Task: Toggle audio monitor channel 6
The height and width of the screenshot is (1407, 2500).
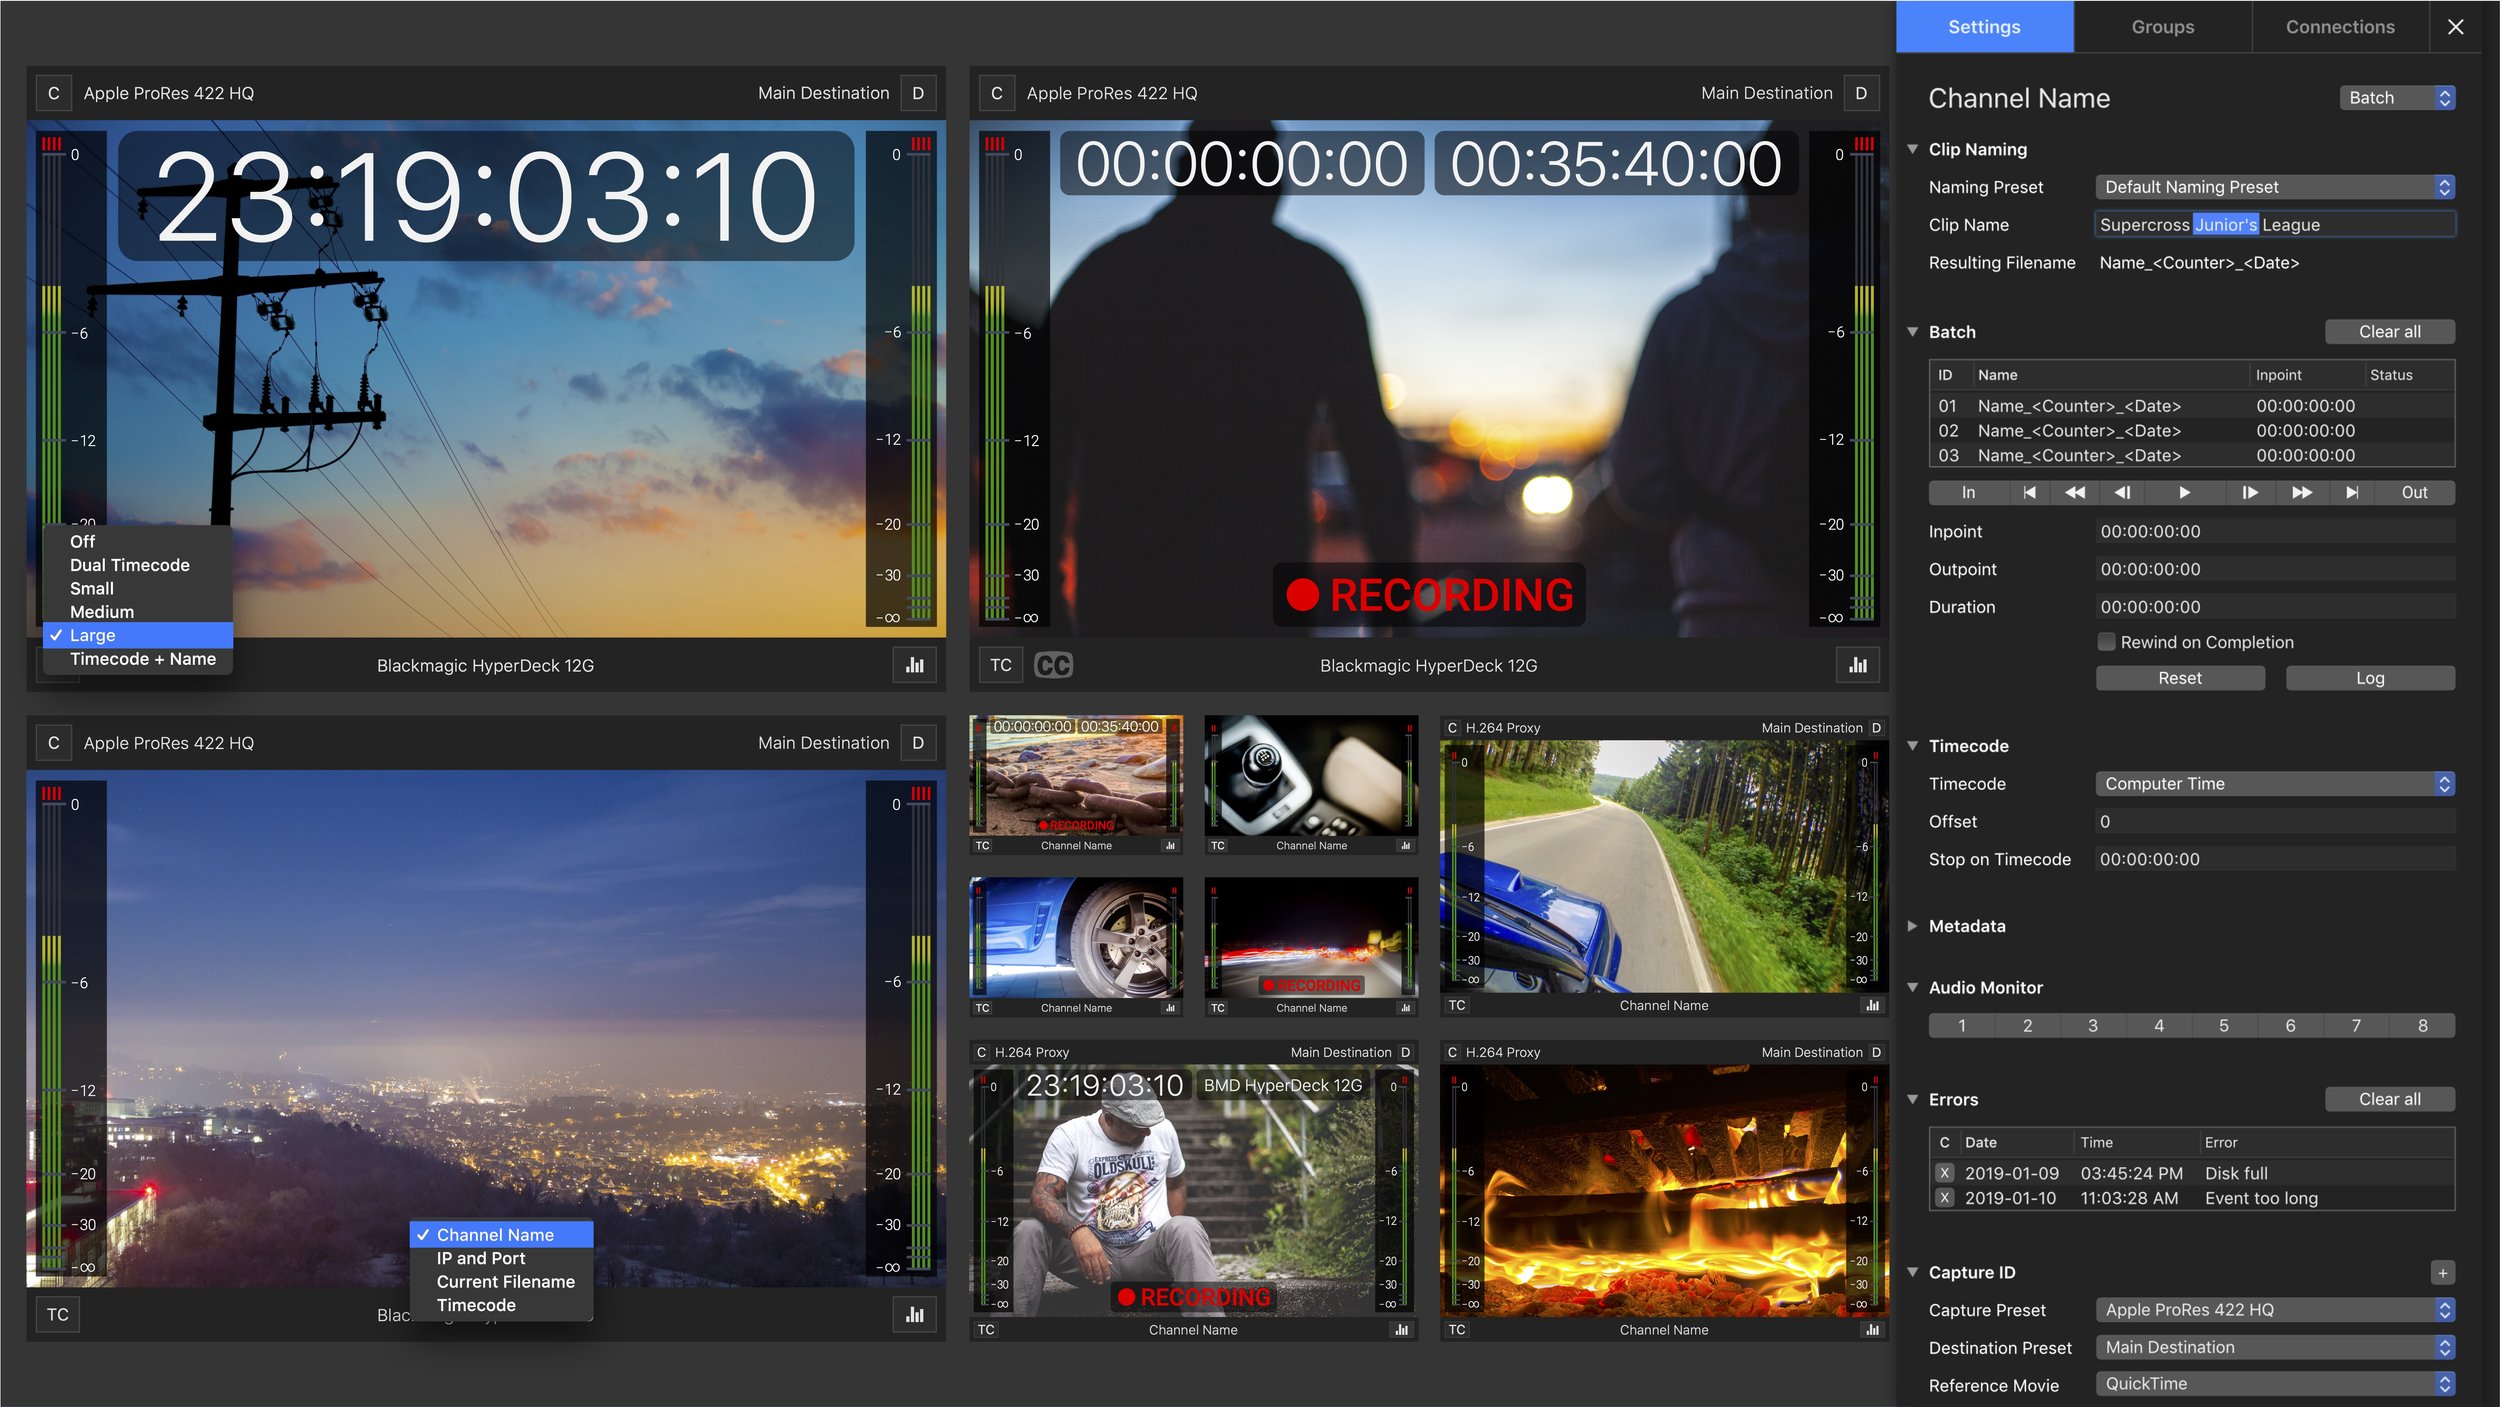Action: click(2289, 1025)
